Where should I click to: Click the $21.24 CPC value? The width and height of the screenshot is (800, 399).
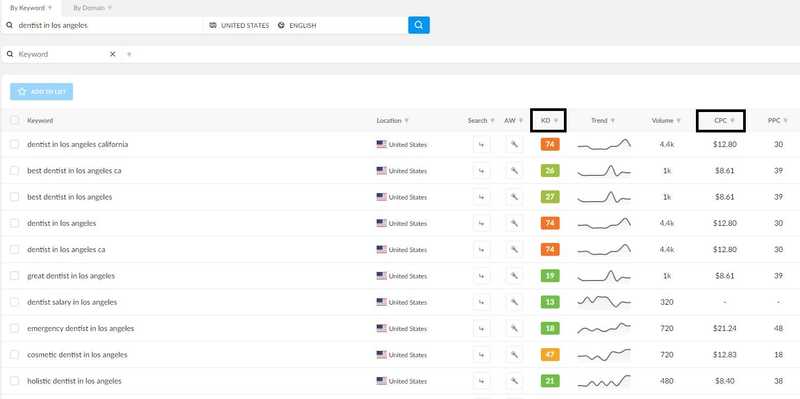[725, 329]
